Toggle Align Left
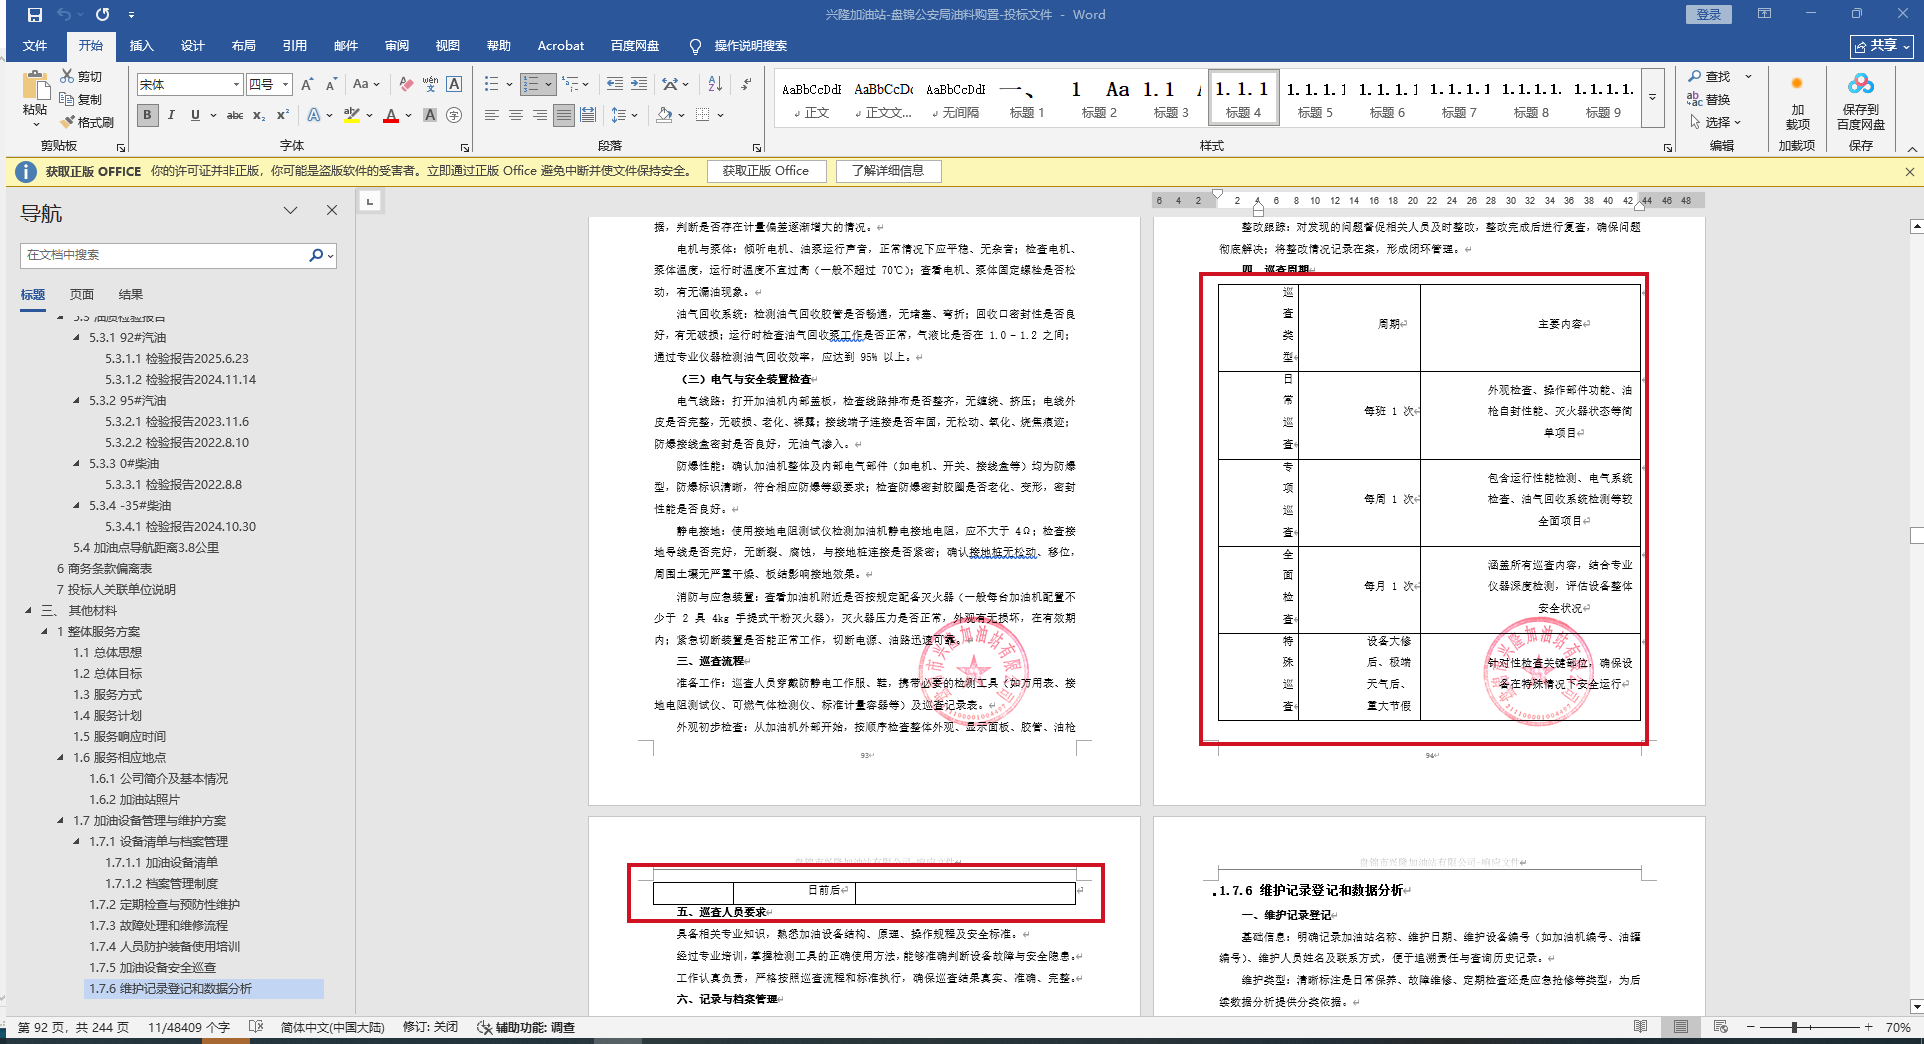Image resolution: width=1924 pixels, height=1044 pixels. 492,115
